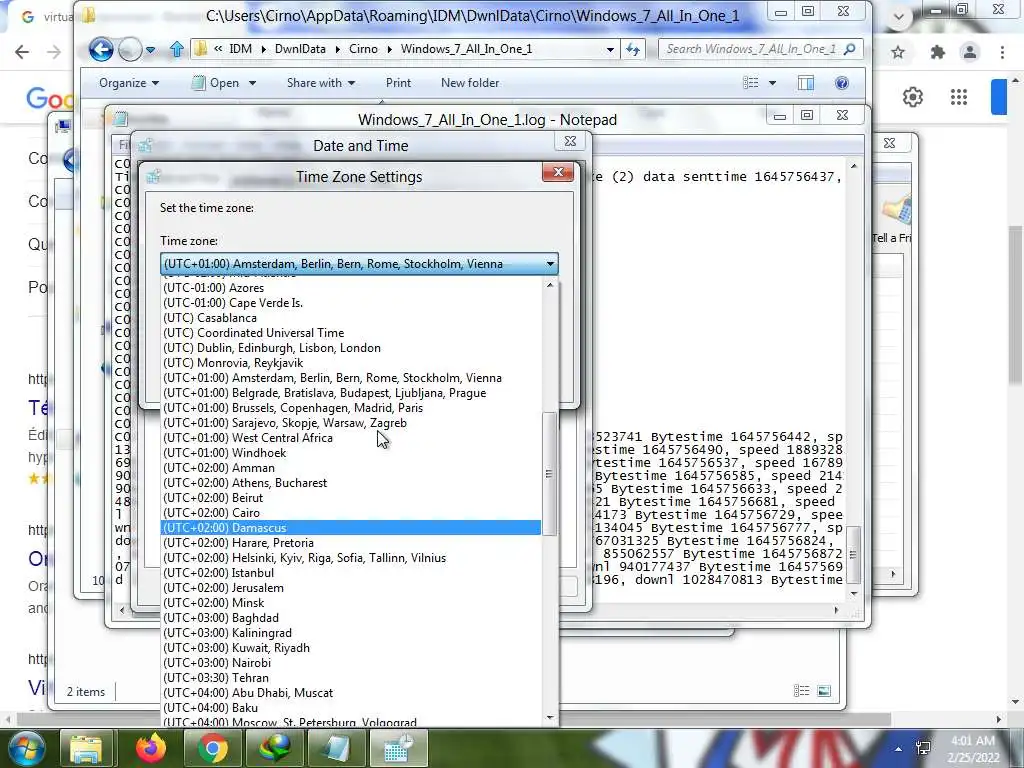Select (UTC+02:00) Minsk entry
Viewport: 1024px width, 768px height.
(x=351, y=603)
